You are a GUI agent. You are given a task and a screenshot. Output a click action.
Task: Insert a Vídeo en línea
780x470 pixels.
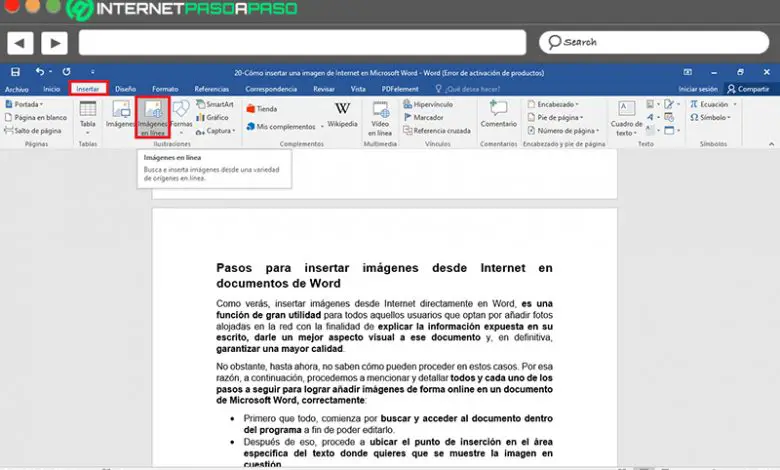pos(380,118)
